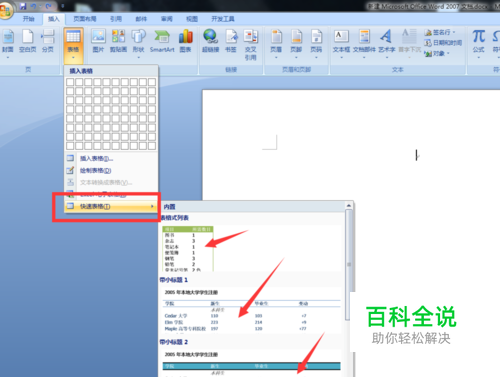The width and height of the screenshot is (500, 377).
Task: Insert a blank page with 空白页
Action: (27, 42)
